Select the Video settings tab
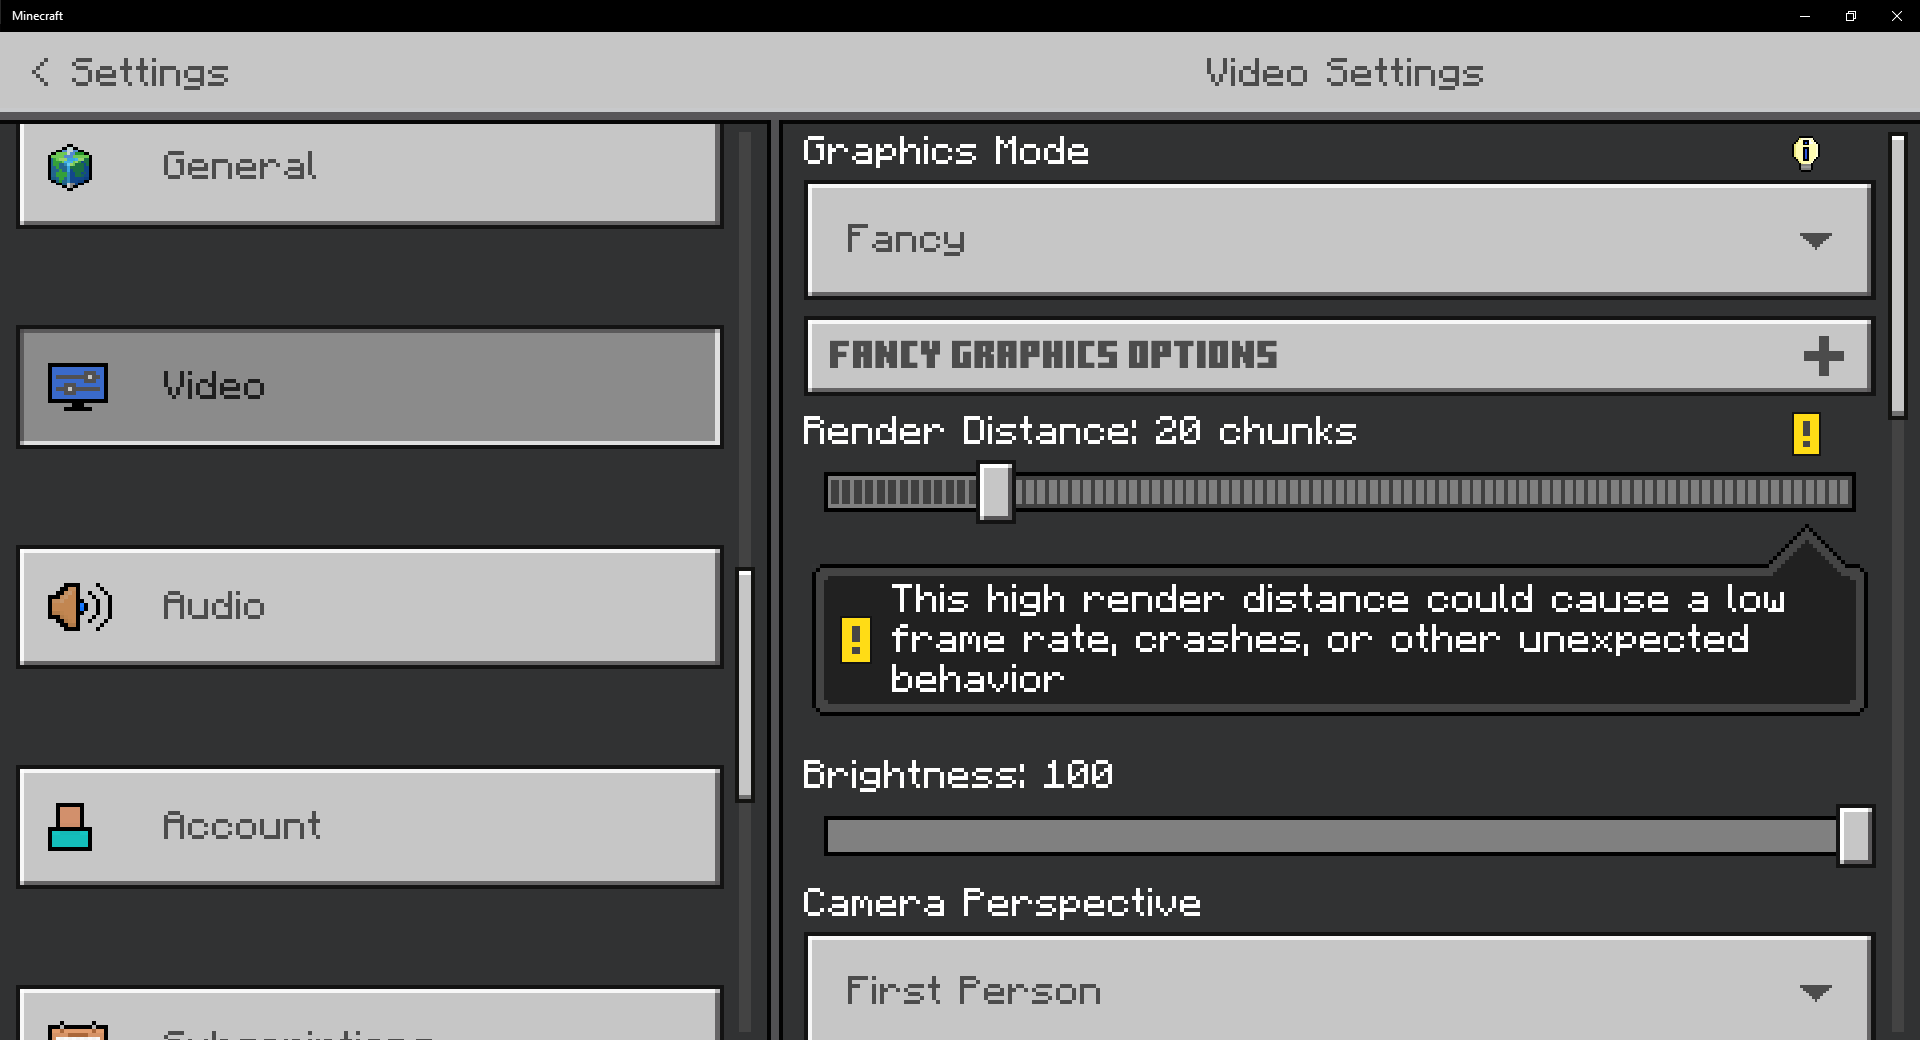This screenshot has width=1920, height=1040. [370, 387]
